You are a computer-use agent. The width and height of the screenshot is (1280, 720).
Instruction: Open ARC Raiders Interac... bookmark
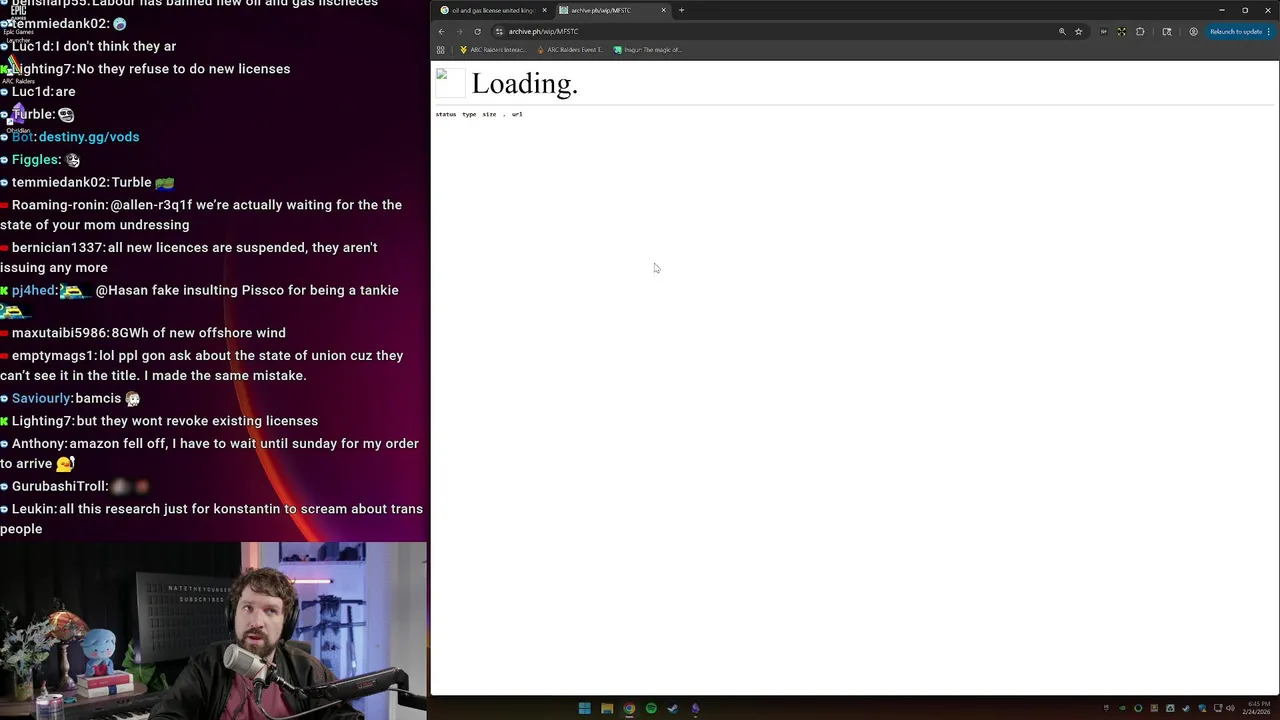(492, 50)
